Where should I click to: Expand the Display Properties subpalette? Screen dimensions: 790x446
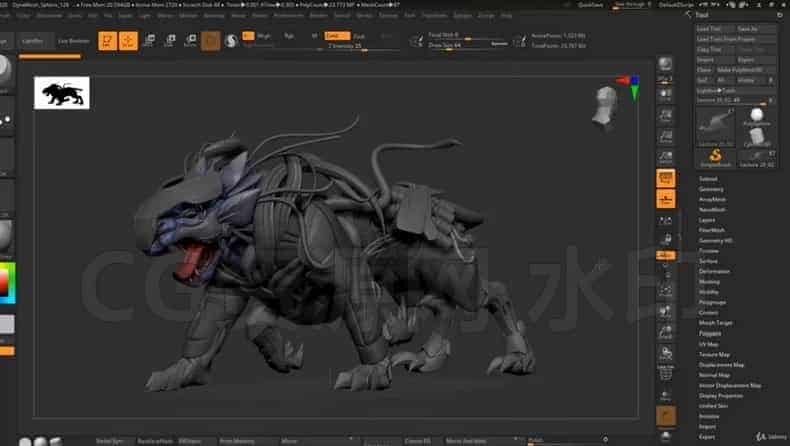pos(720,396)
